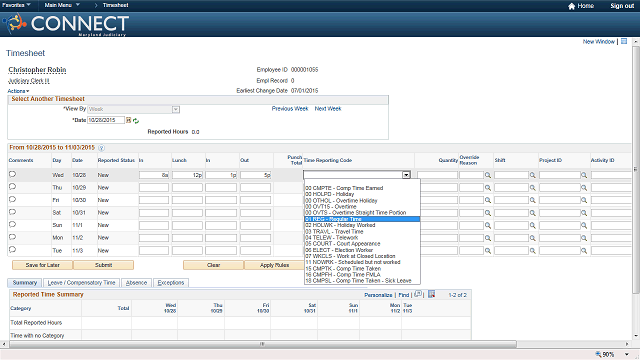Click Override Reason lookup for Thu row
The image size is (640, 360).
pyautogui.click(x=488, y=188)
